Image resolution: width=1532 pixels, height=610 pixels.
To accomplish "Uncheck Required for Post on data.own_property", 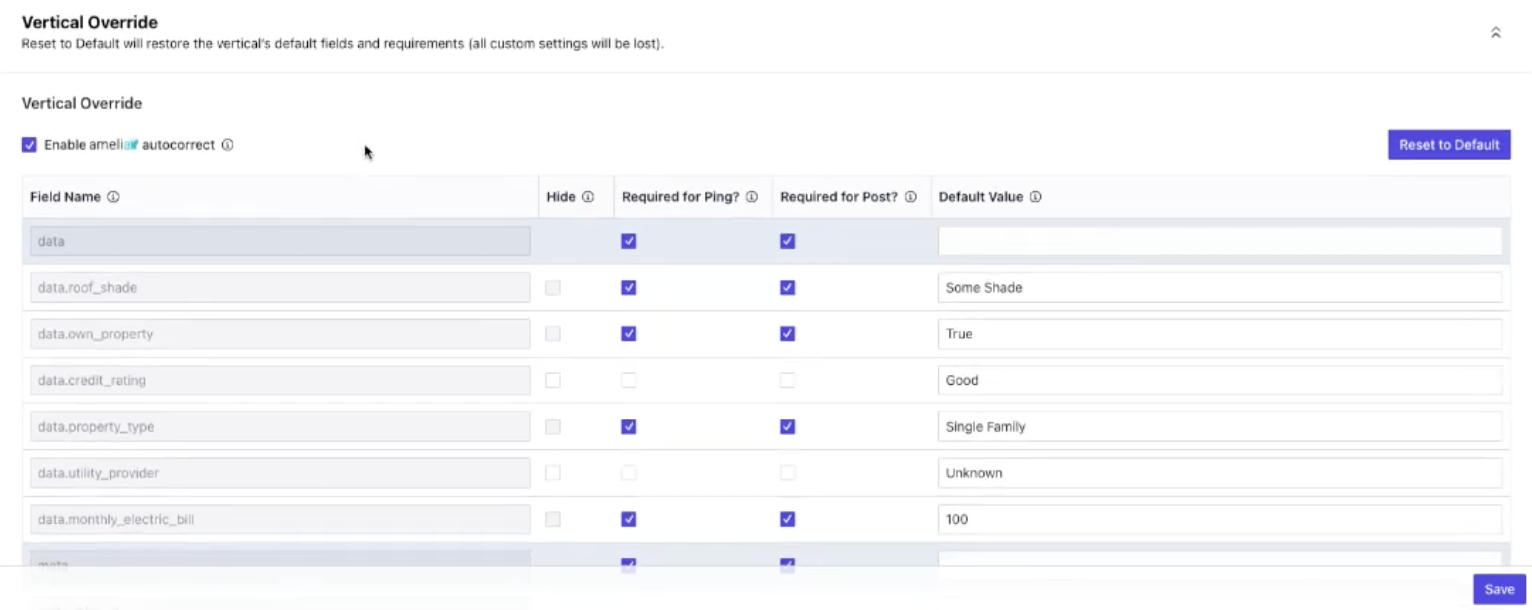I will (788, 334).
